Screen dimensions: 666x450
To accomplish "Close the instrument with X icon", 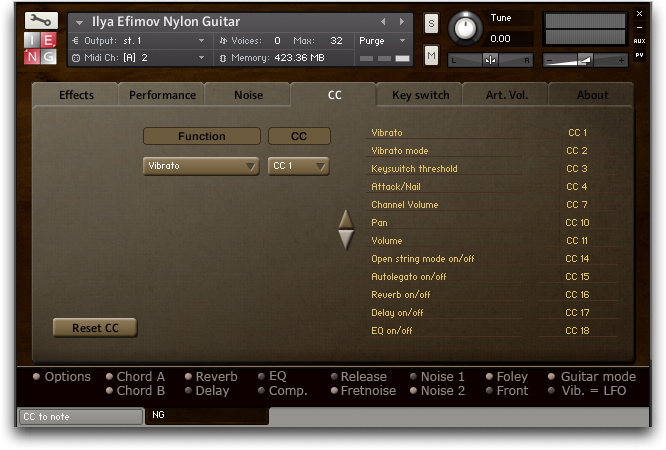I will pyautogui.click(x=639, y=14).
